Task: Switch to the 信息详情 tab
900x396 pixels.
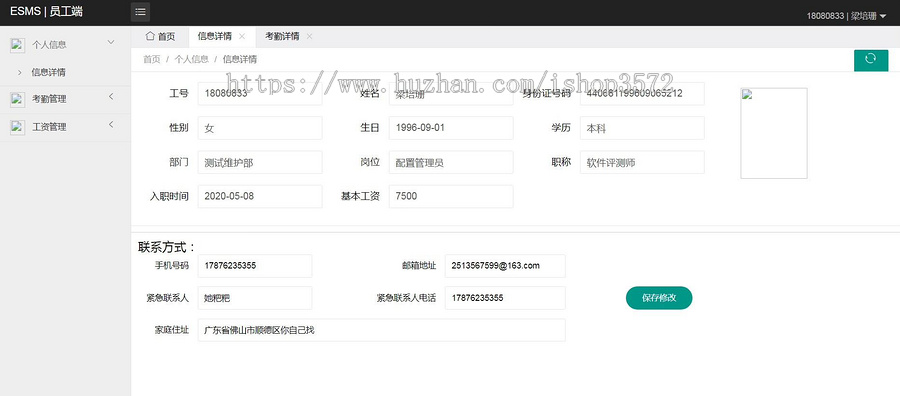Action: coord(222,36)
